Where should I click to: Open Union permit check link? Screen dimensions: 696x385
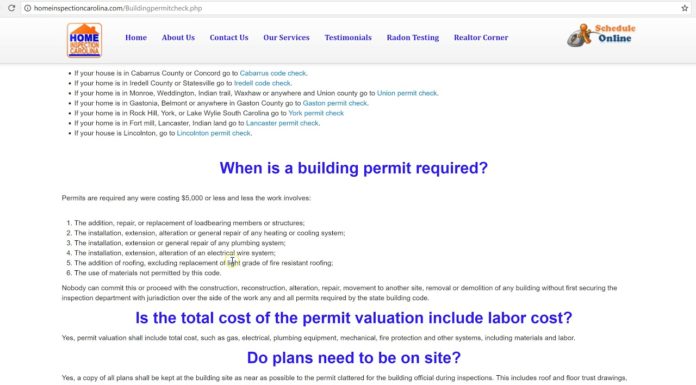point(407,93)
